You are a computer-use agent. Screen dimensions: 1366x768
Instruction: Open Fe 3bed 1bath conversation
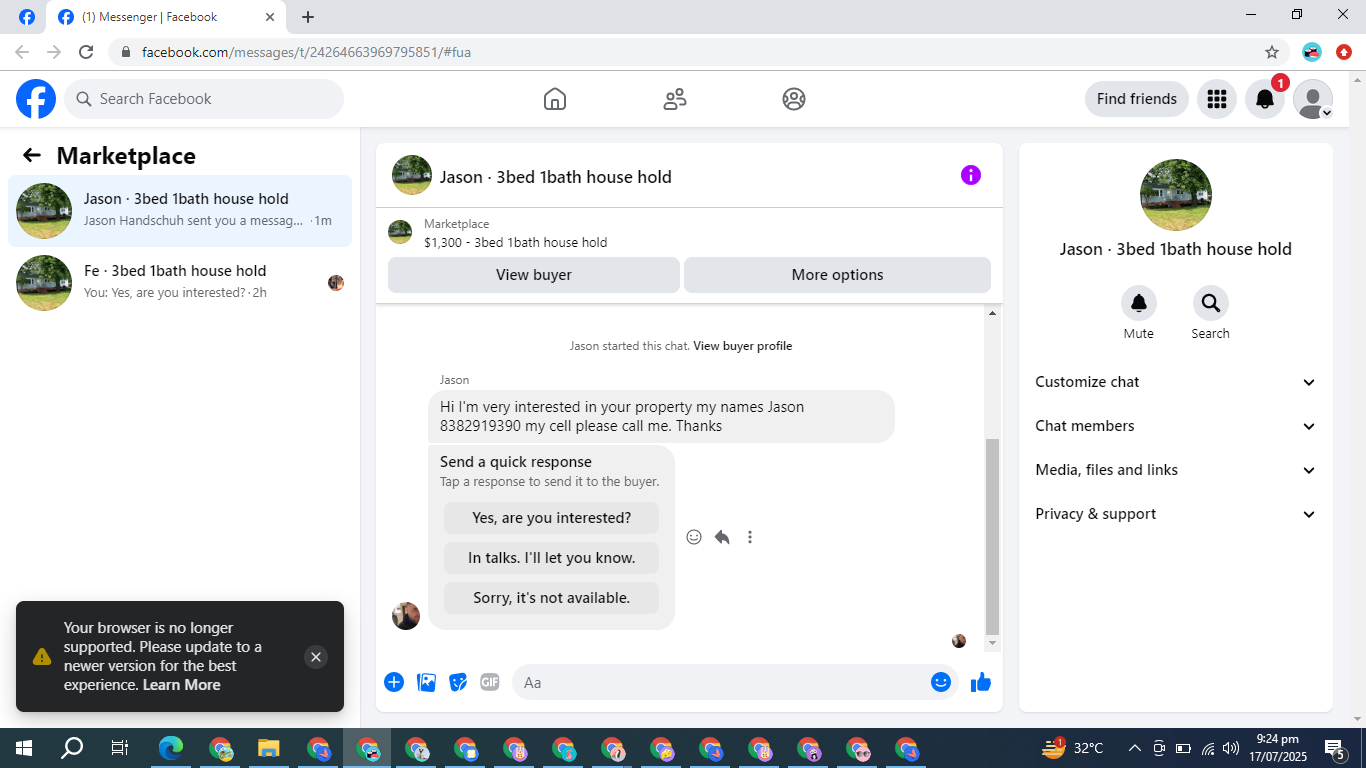point(180,282)
